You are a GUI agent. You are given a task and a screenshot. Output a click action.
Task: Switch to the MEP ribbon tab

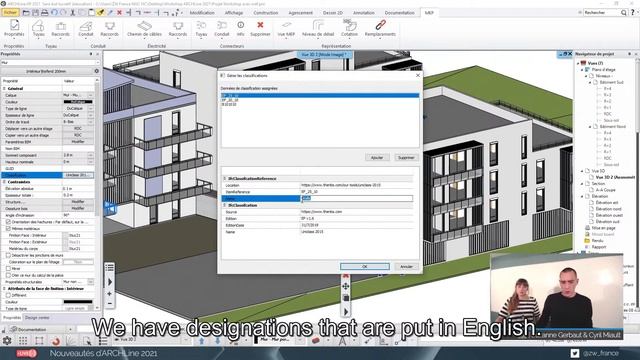click(x=429, y=13)
